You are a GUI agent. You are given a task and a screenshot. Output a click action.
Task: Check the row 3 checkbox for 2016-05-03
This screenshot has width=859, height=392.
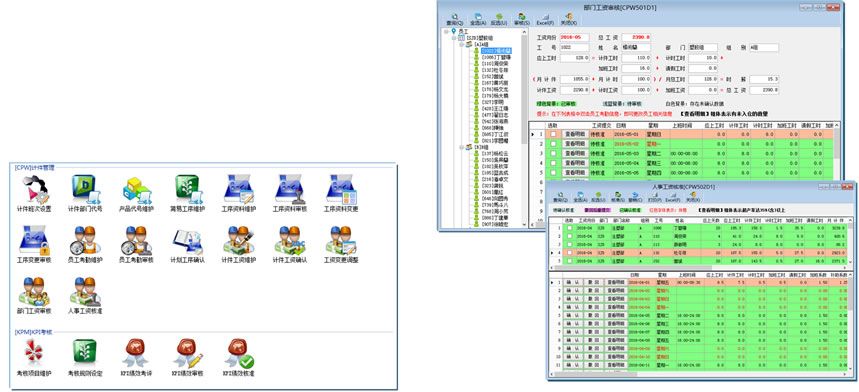[x=553, y=153]
